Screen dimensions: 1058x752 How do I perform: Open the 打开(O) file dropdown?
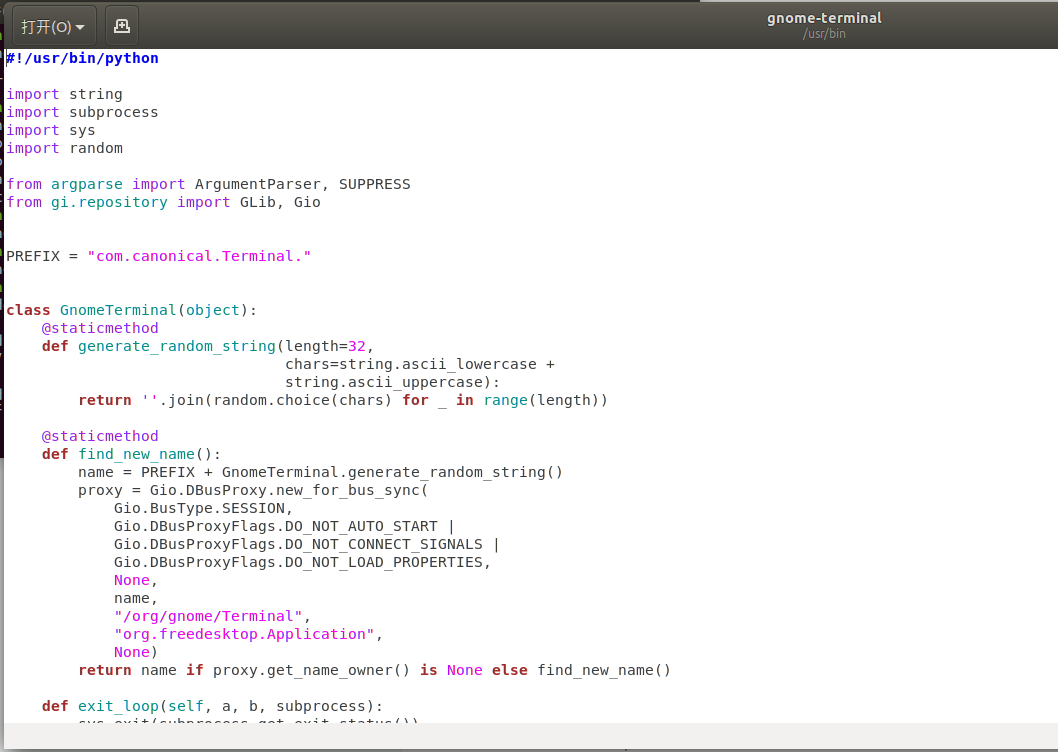54,26
